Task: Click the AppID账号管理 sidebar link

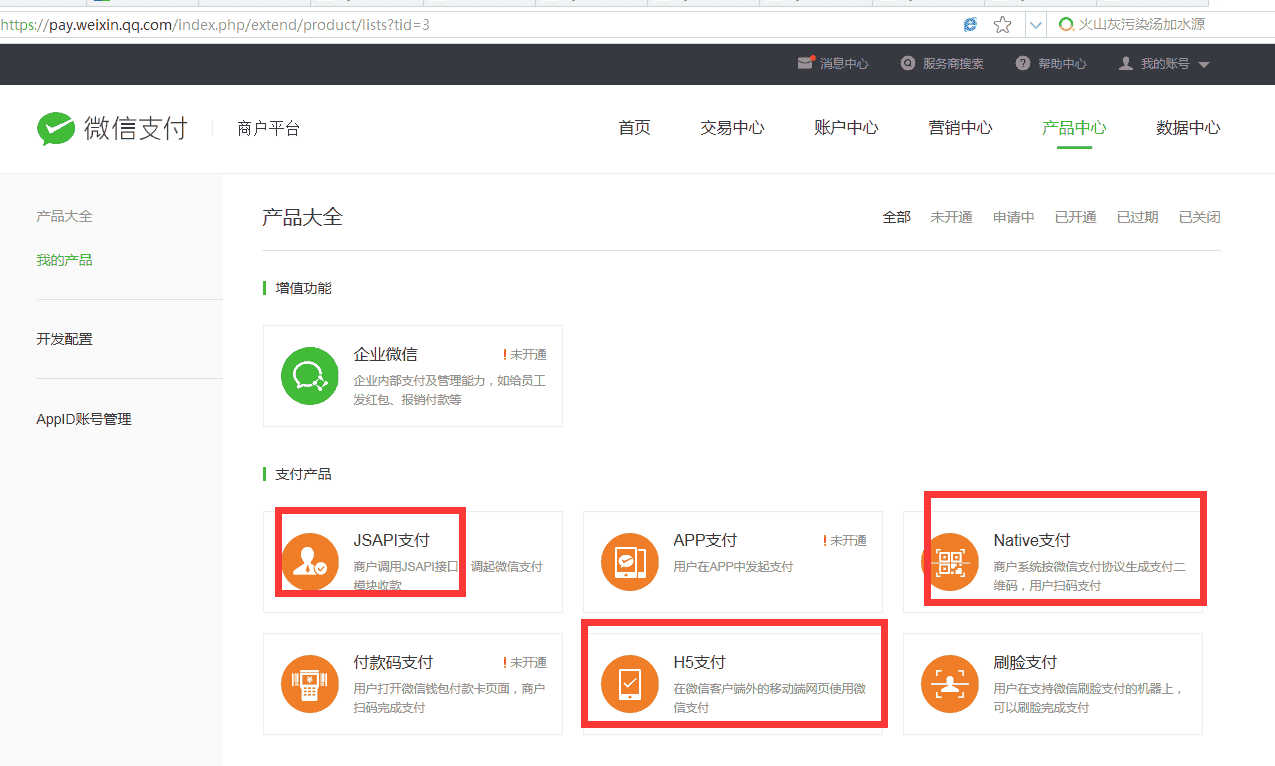Action: (83, 418)
